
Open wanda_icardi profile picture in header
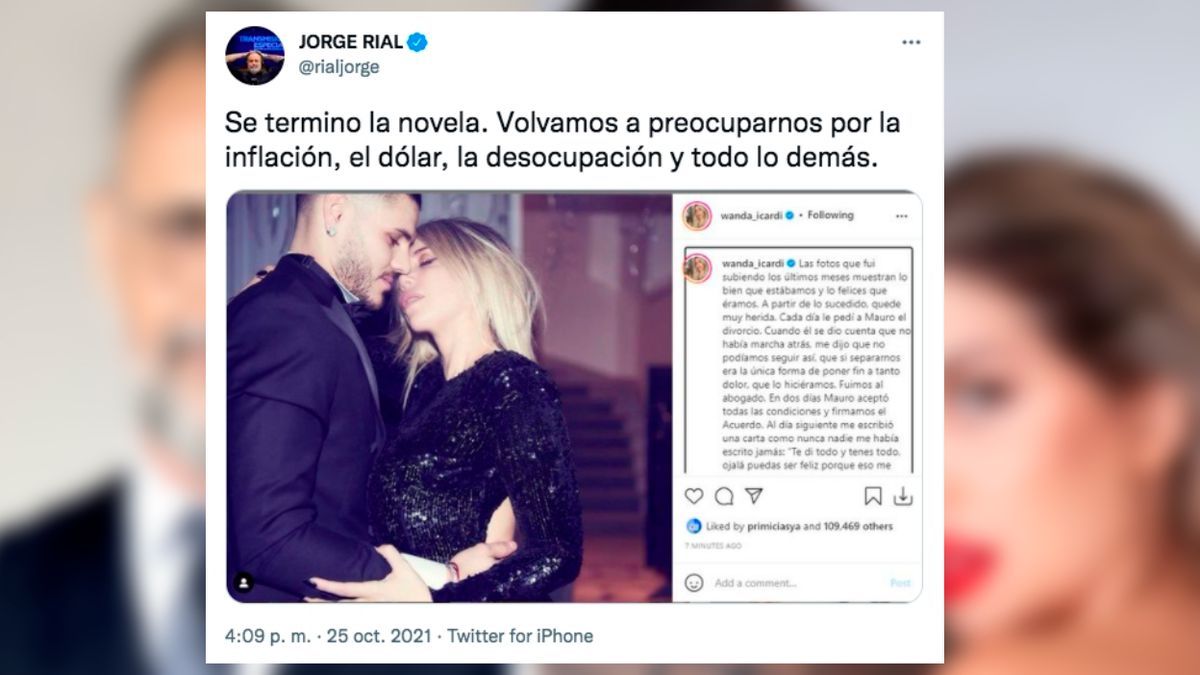click(696, 216)
